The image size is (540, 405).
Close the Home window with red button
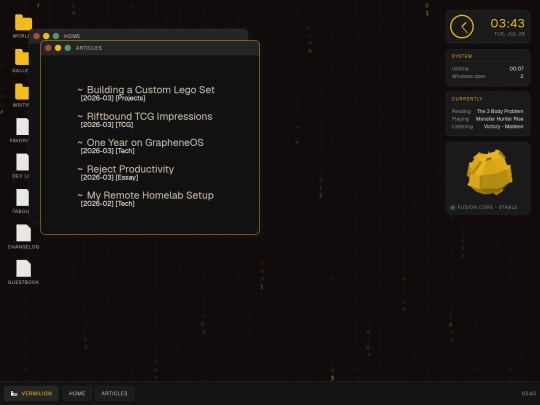37,36
